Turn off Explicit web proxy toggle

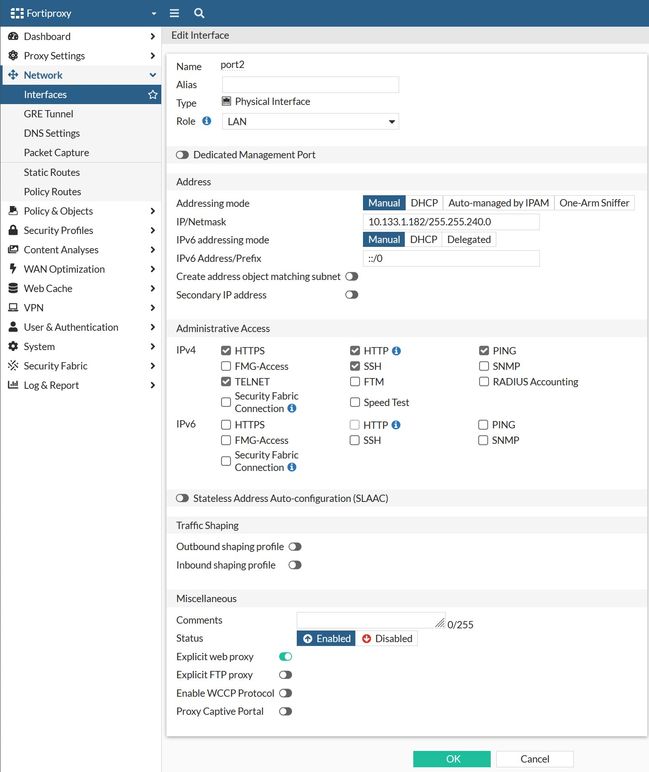(285, 657)
